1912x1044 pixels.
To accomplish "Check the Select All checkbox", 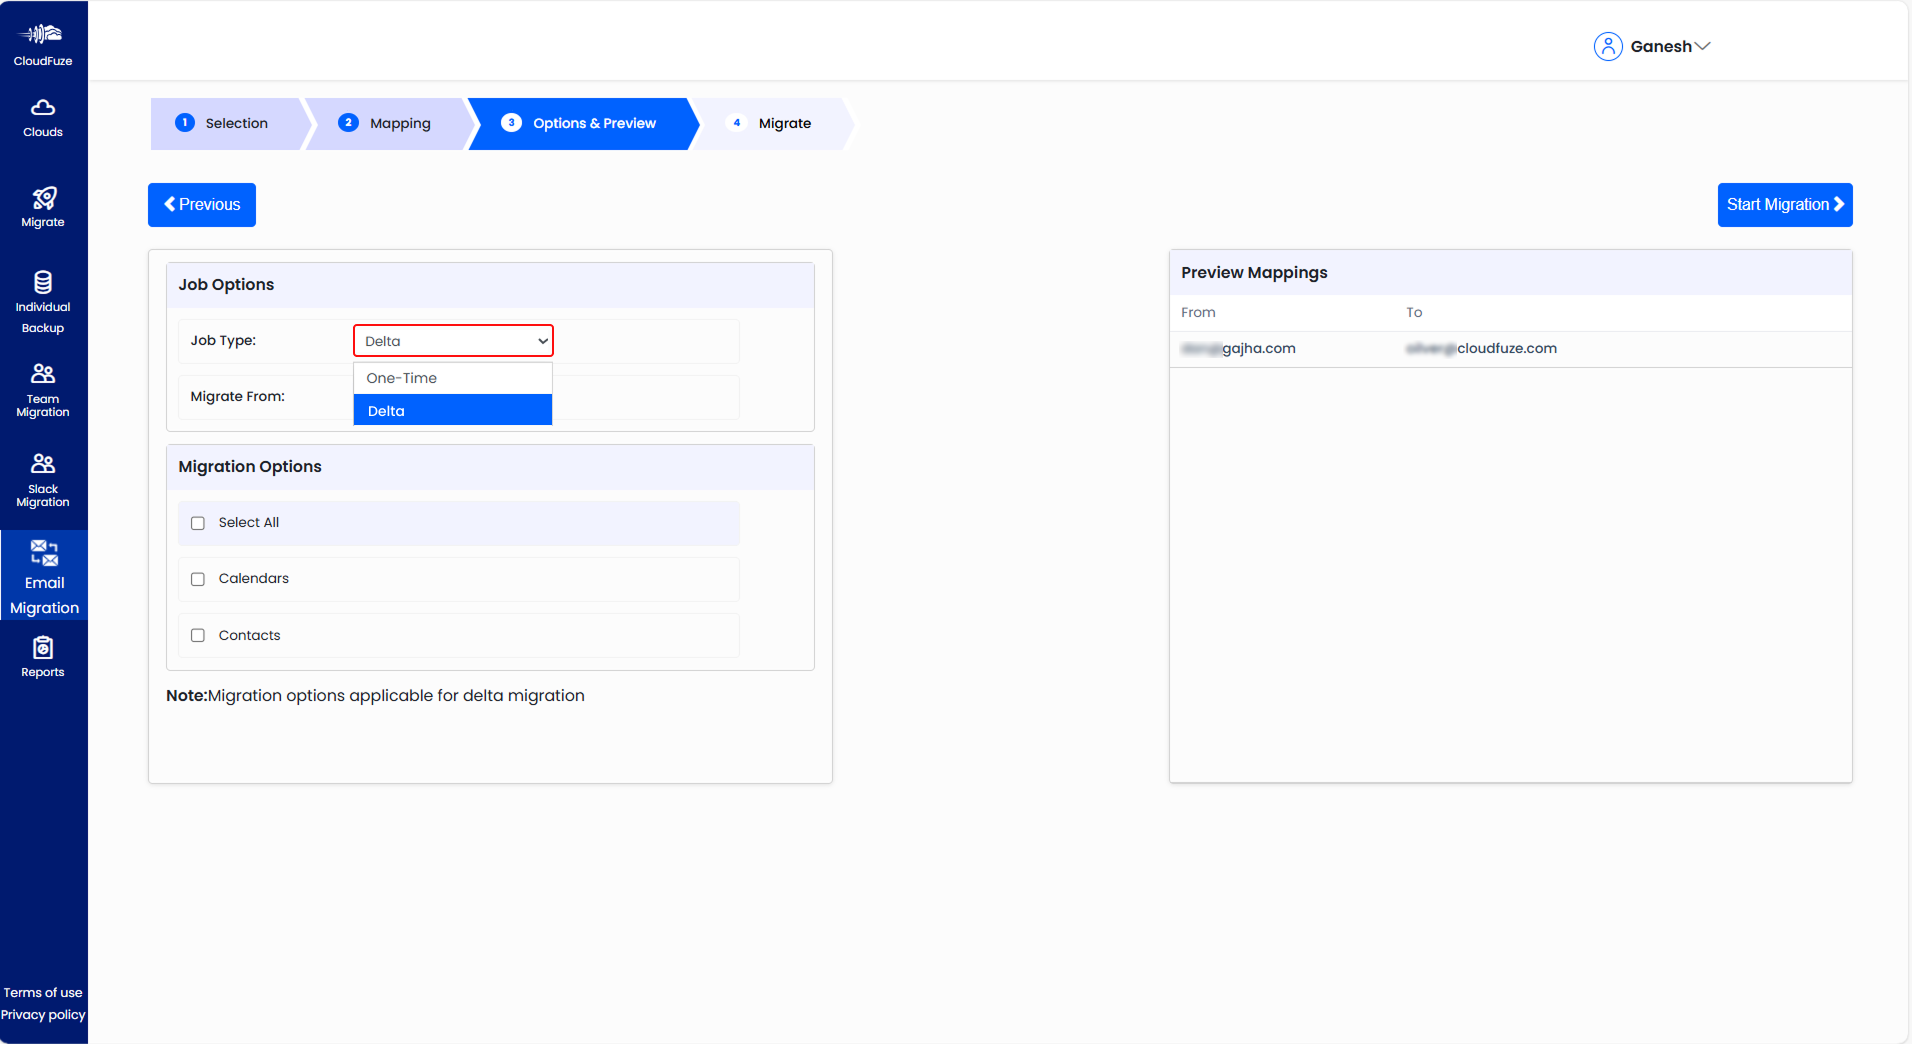I will [198, 523].
